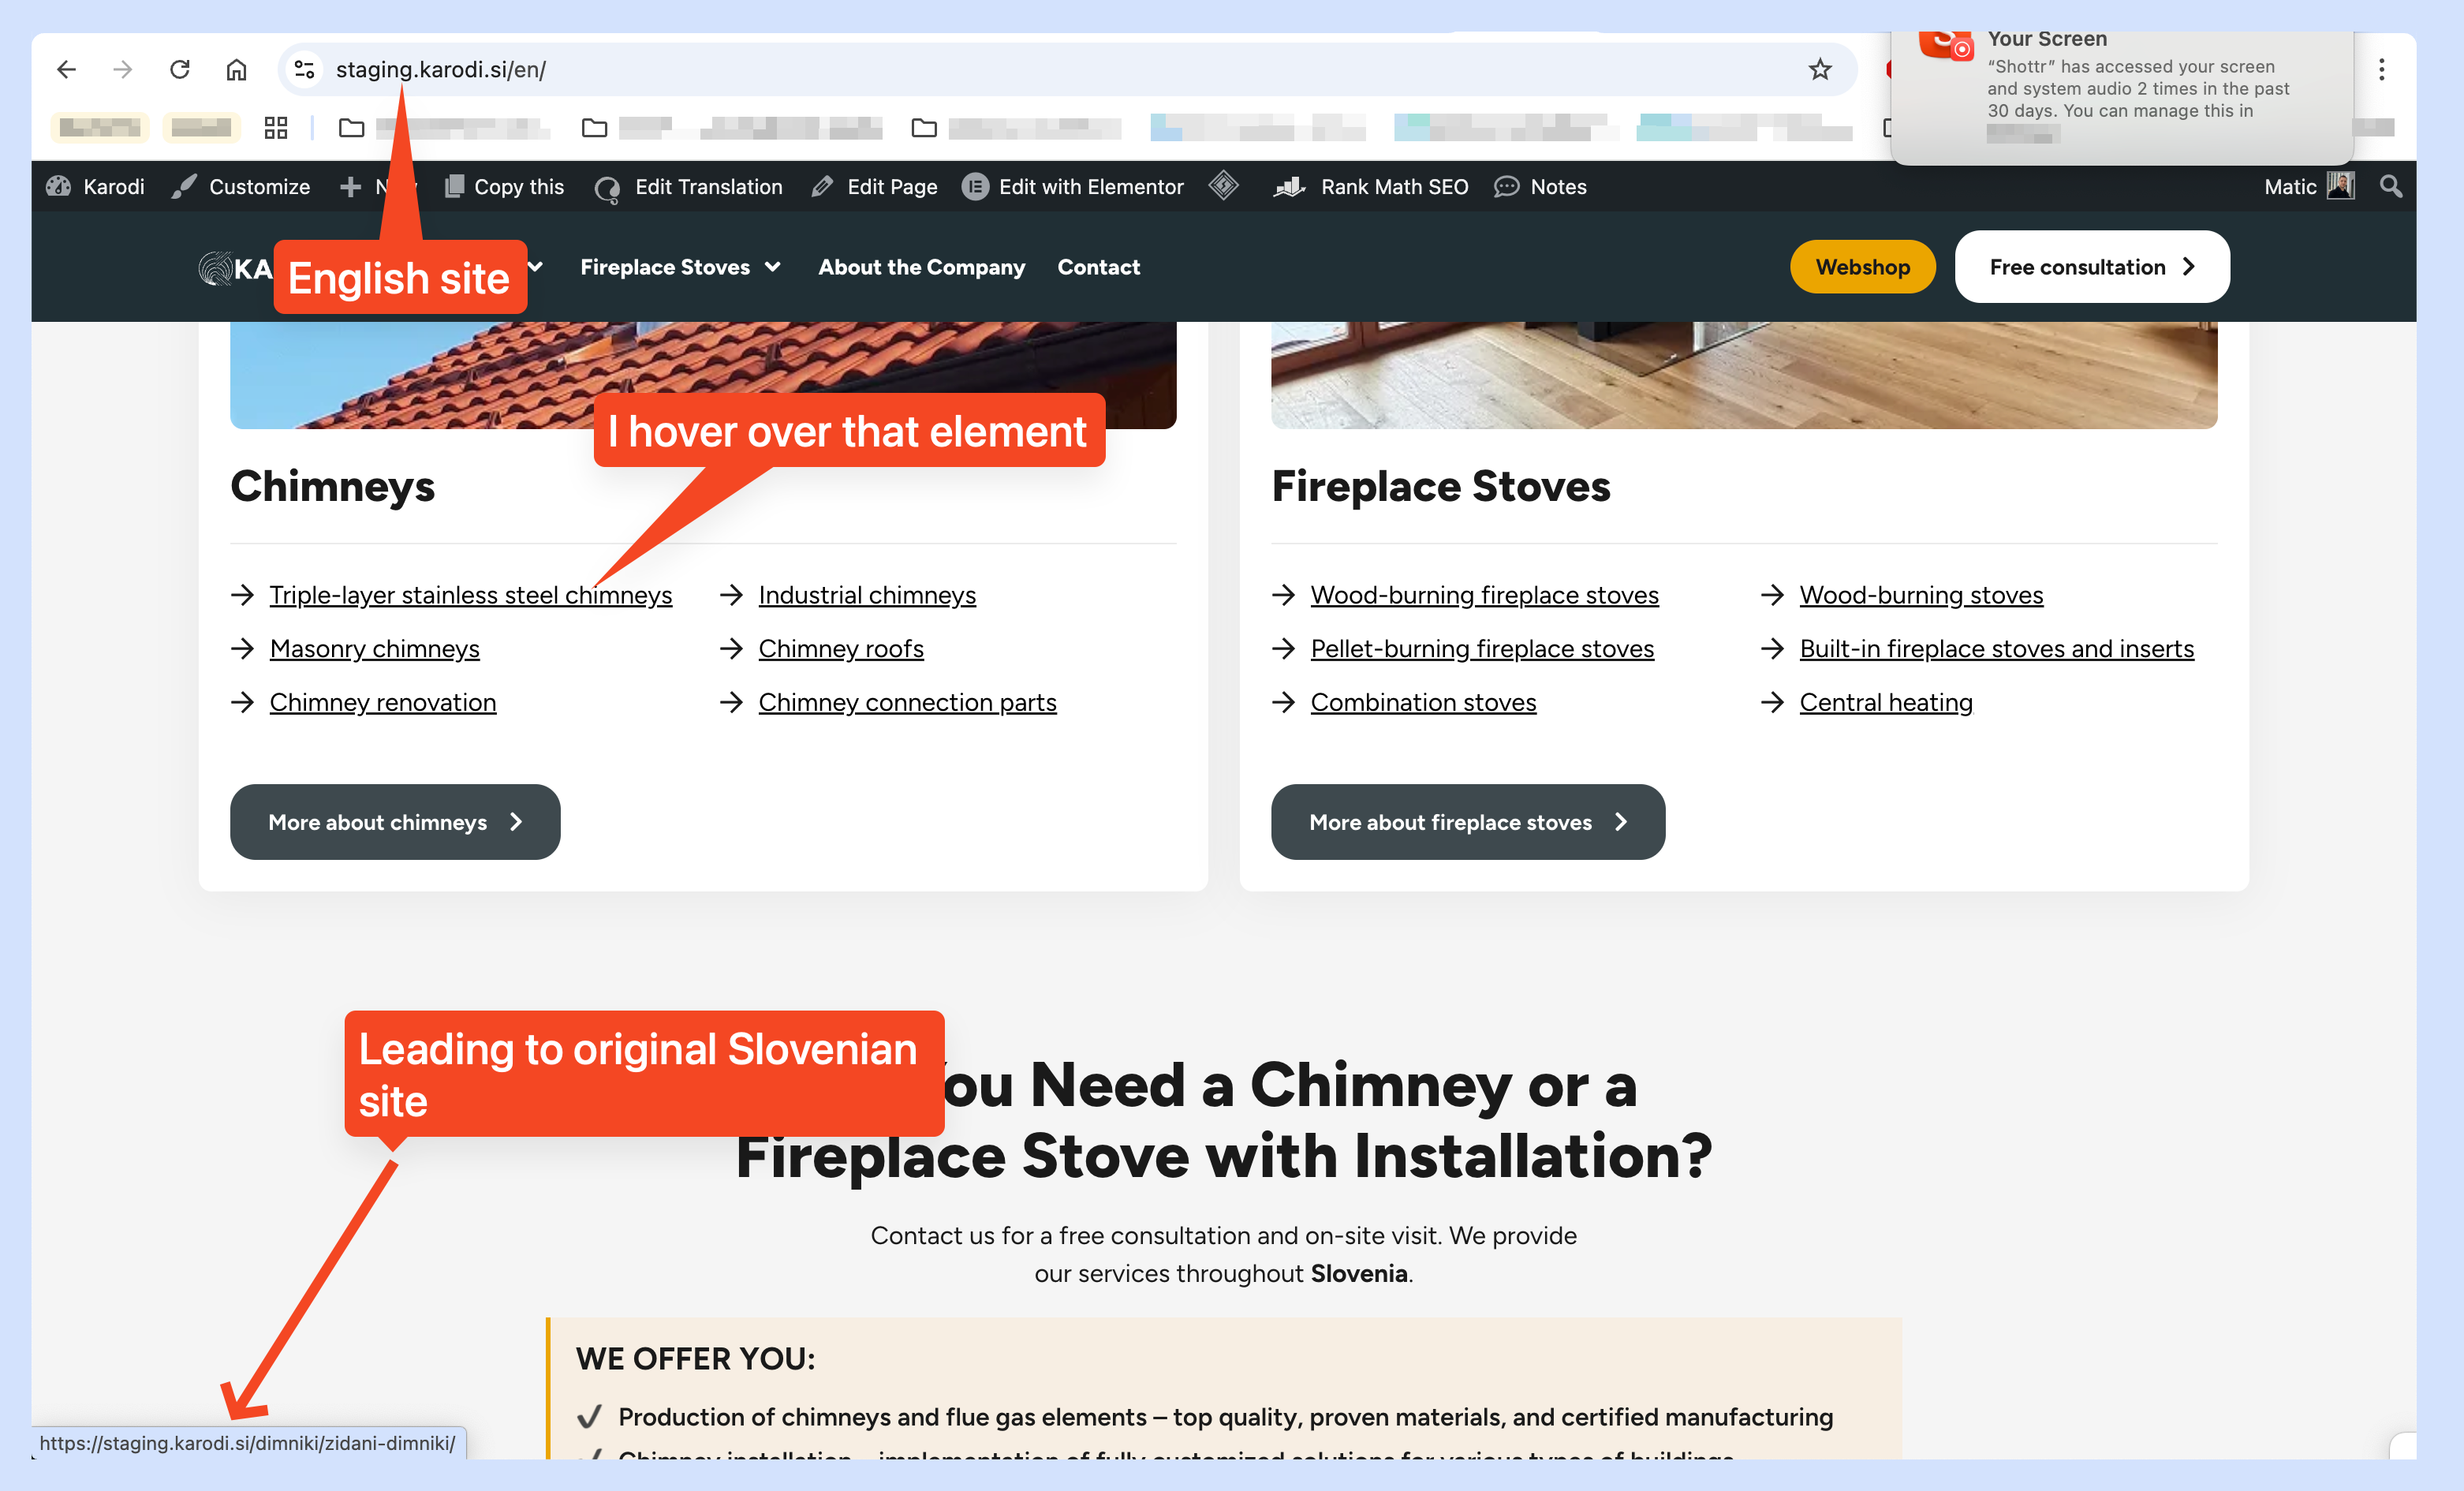Open the About the Company menu item
Screen dimensions: 2464x1491
[921, 267]
